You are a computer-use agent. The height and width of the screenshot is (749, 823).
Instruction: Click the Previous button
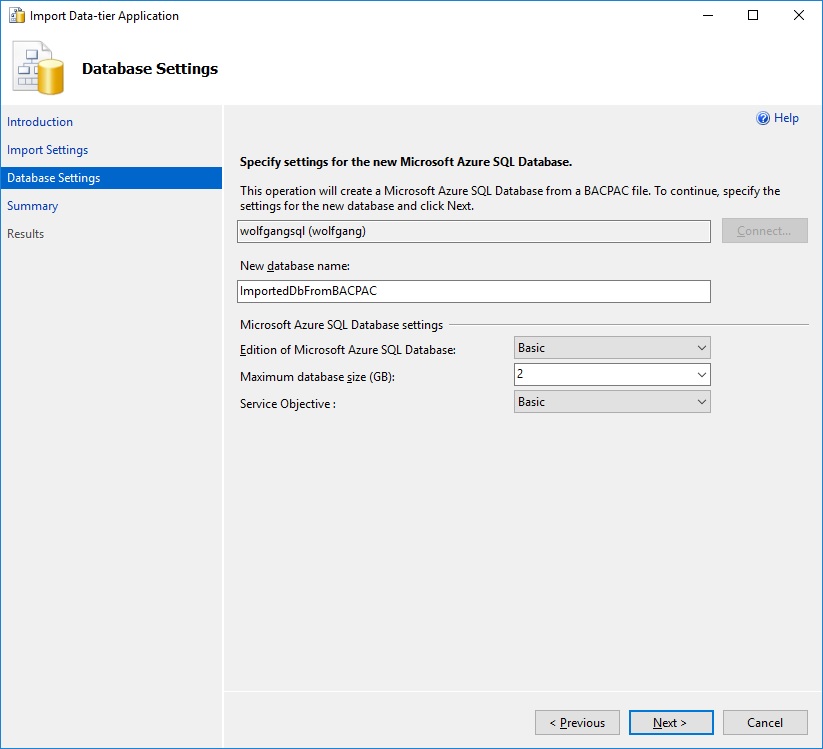coord(577,722)
